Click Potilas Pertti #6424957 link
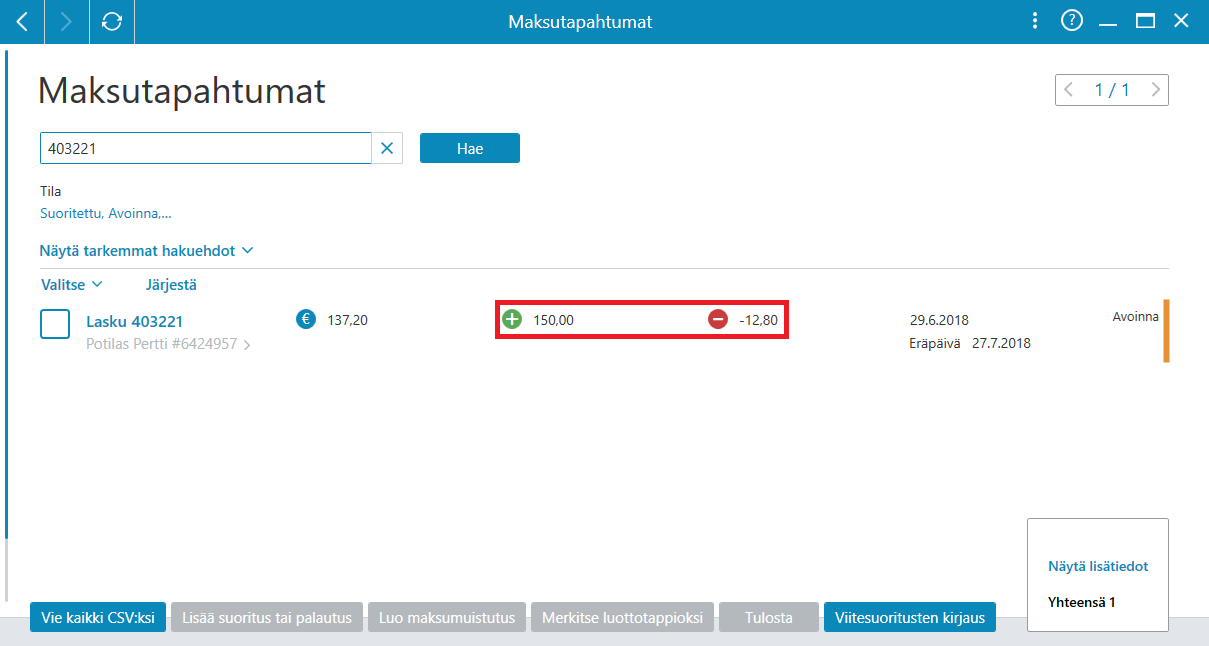 click(168, 344)
